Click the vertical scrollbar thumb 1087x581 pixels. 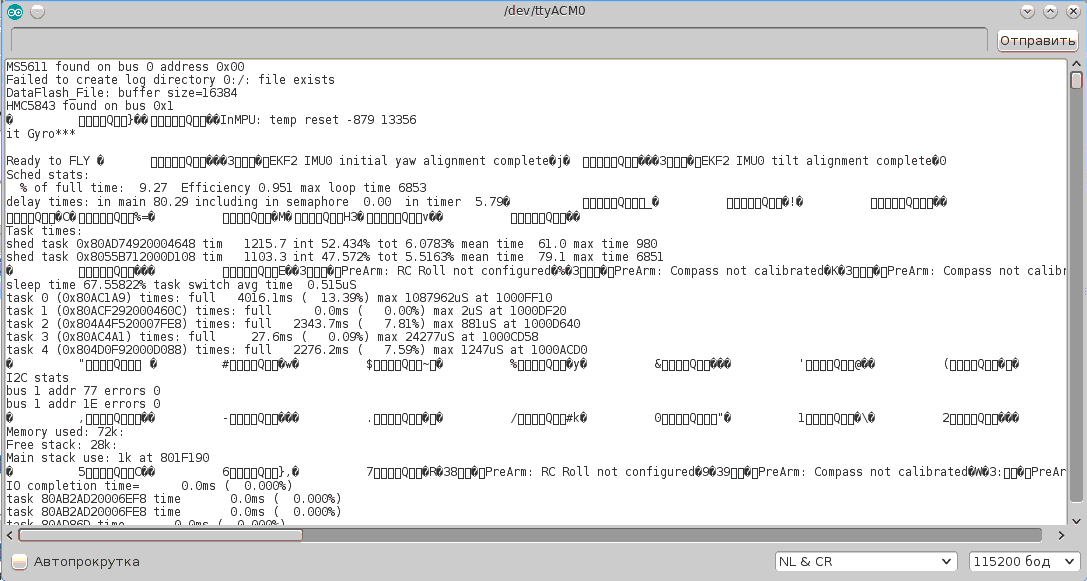click(x=1076, y=81)
